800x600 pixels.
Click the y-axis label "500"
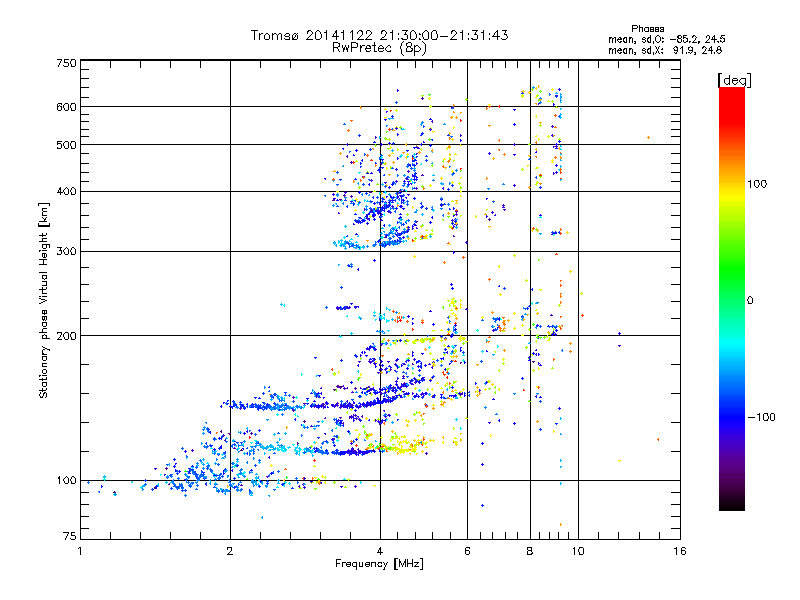tap(66, 145)
